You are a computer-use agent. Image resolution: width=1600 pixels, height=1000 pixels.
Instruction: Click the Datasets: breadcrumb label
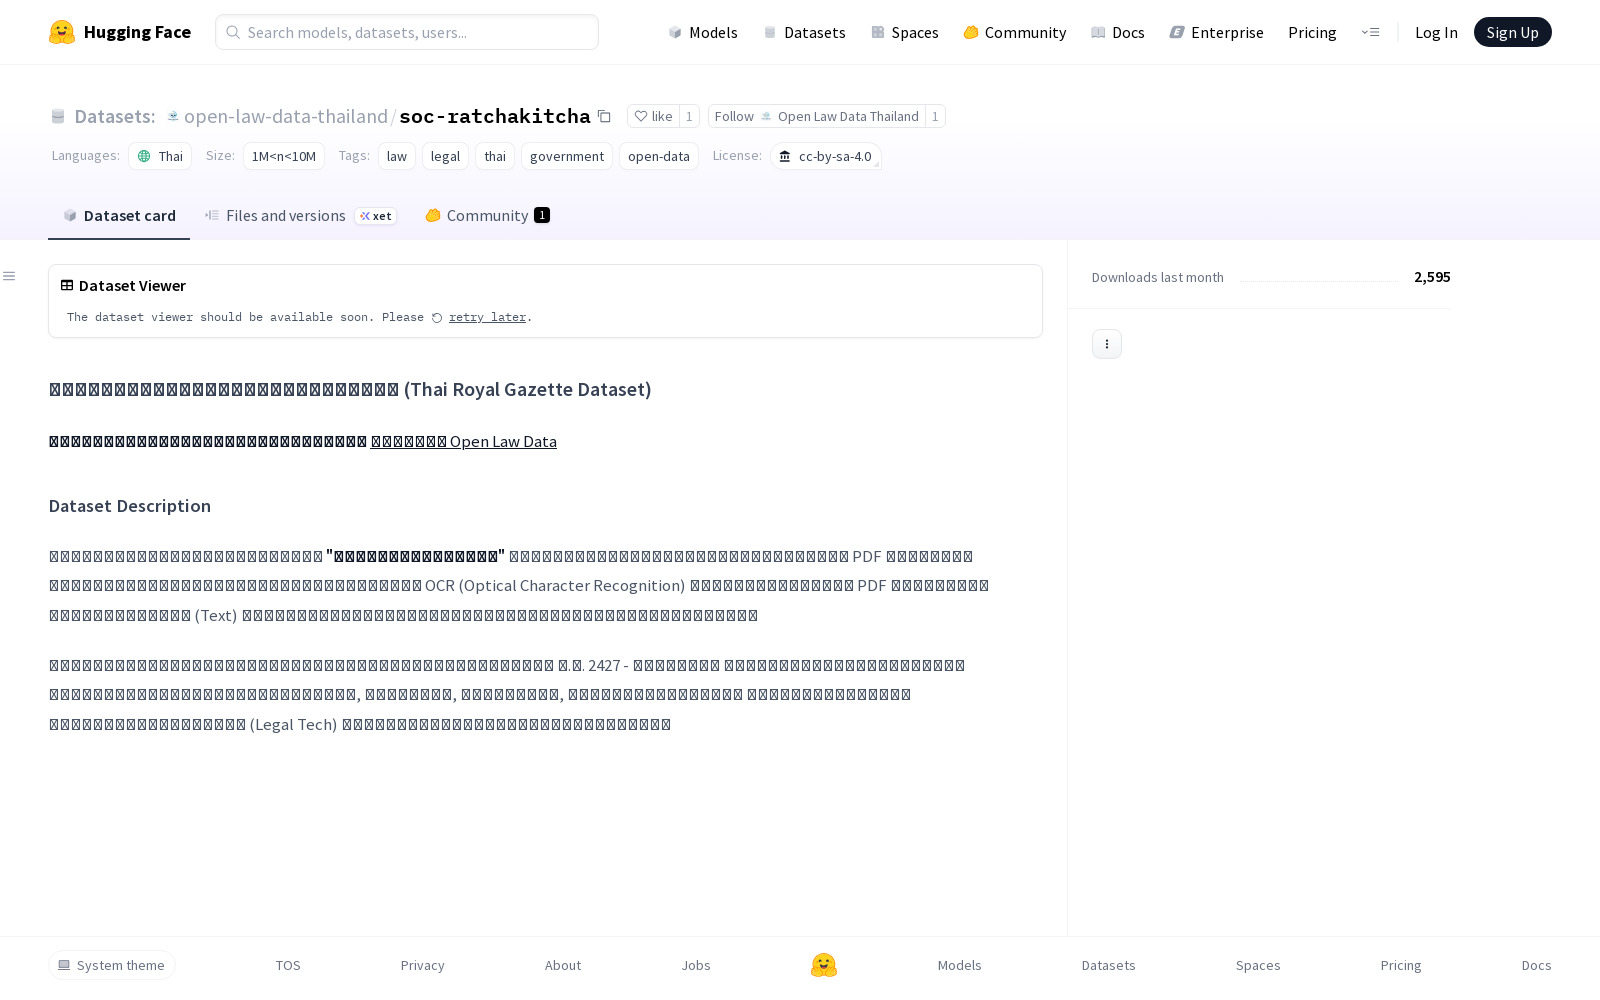point(115,116)
